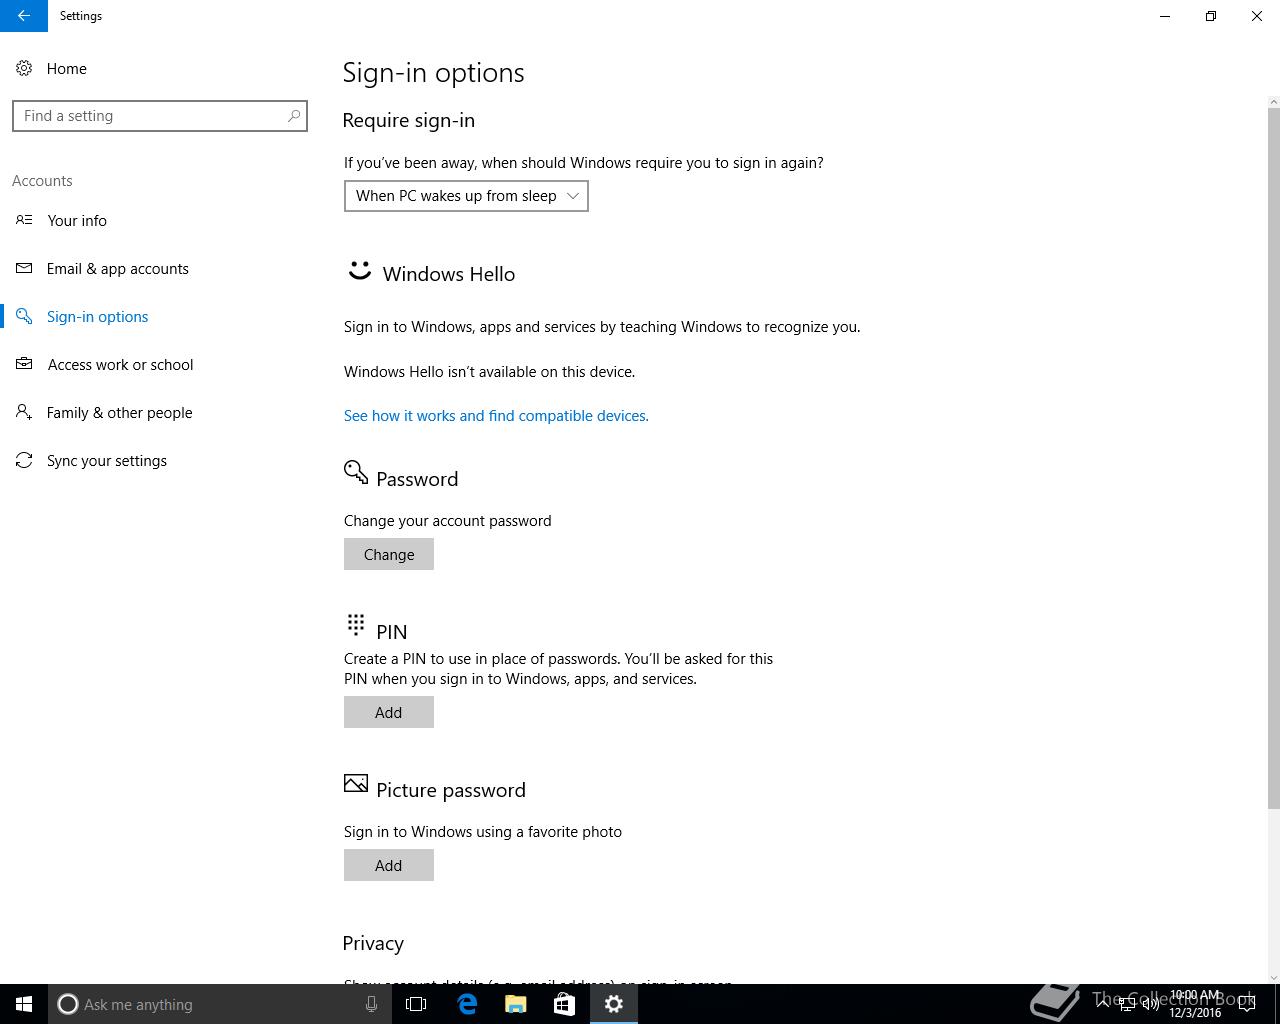Screen dimensions: 1280x1024
Task: Click the Require sign-in heading
Action: coord(409,121)
